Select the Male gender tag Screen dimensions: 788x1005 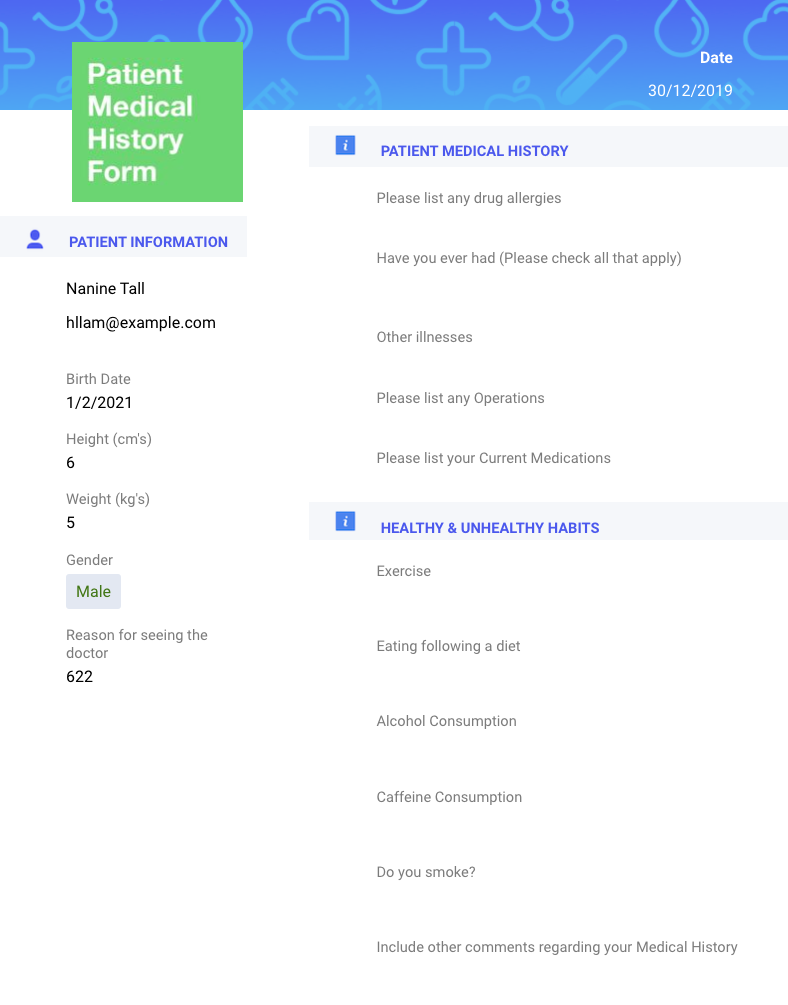coord(93,591)
